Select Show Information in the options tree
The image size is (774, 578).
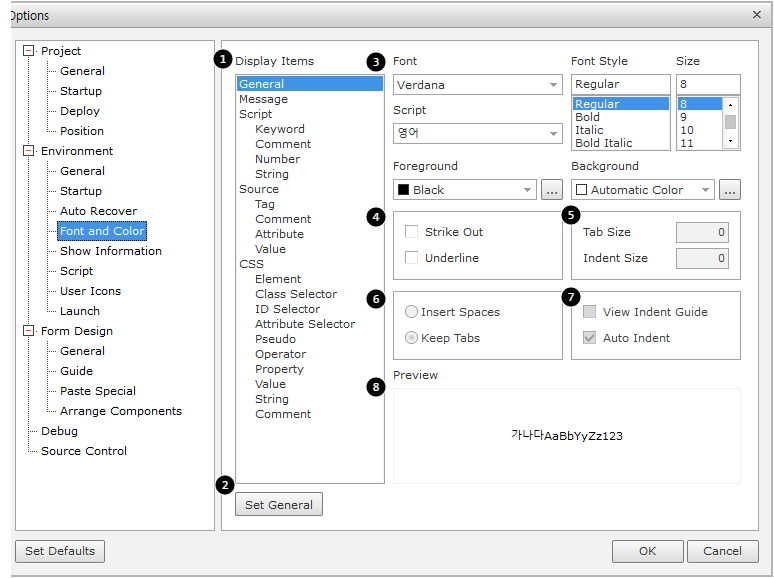point(110,251)
